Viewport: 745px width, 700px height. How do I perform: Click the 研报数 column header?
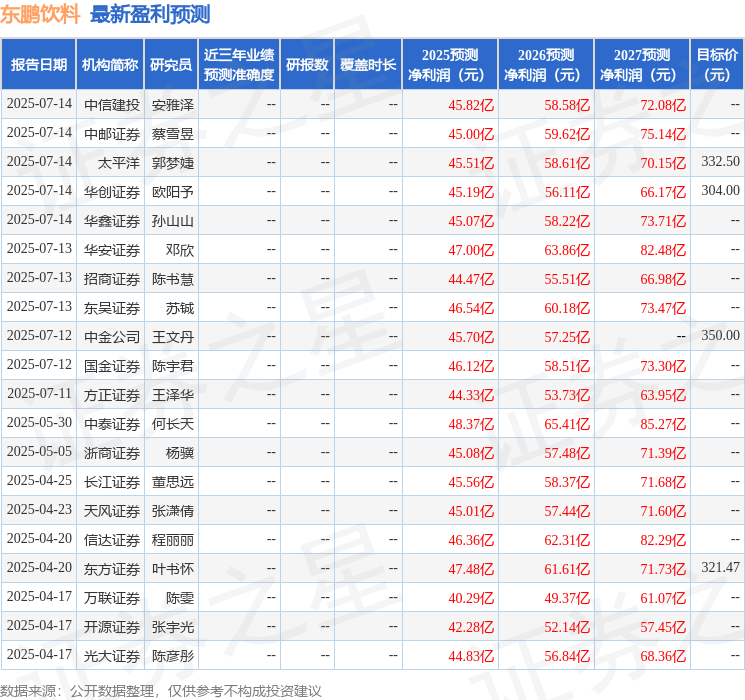pyautogui.click(x=307, y=65)
